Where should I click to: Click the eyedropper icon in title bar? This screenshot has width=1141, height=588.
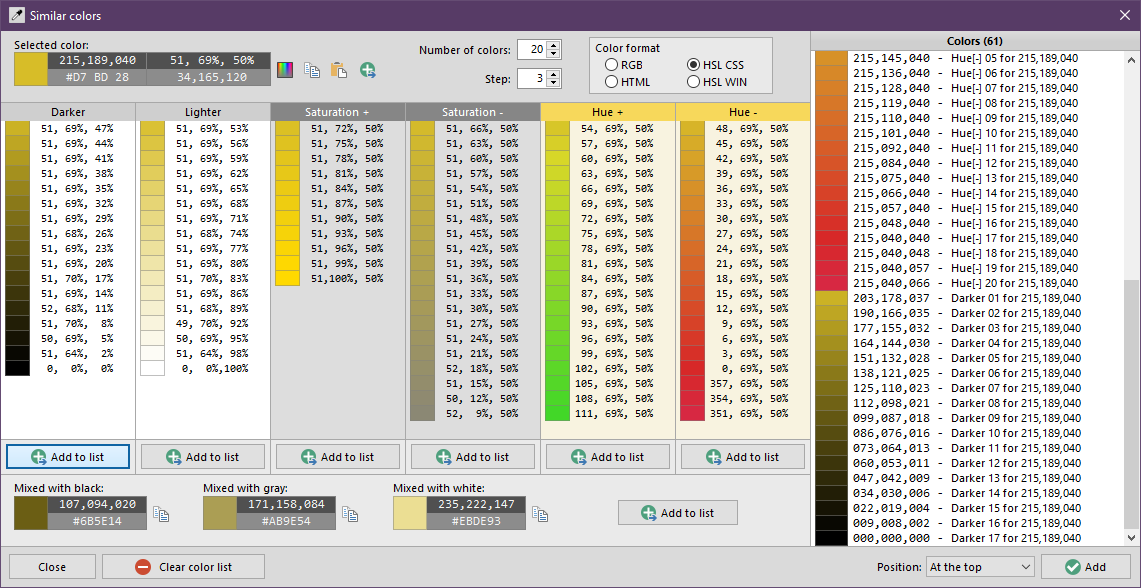tap(15, 16)
